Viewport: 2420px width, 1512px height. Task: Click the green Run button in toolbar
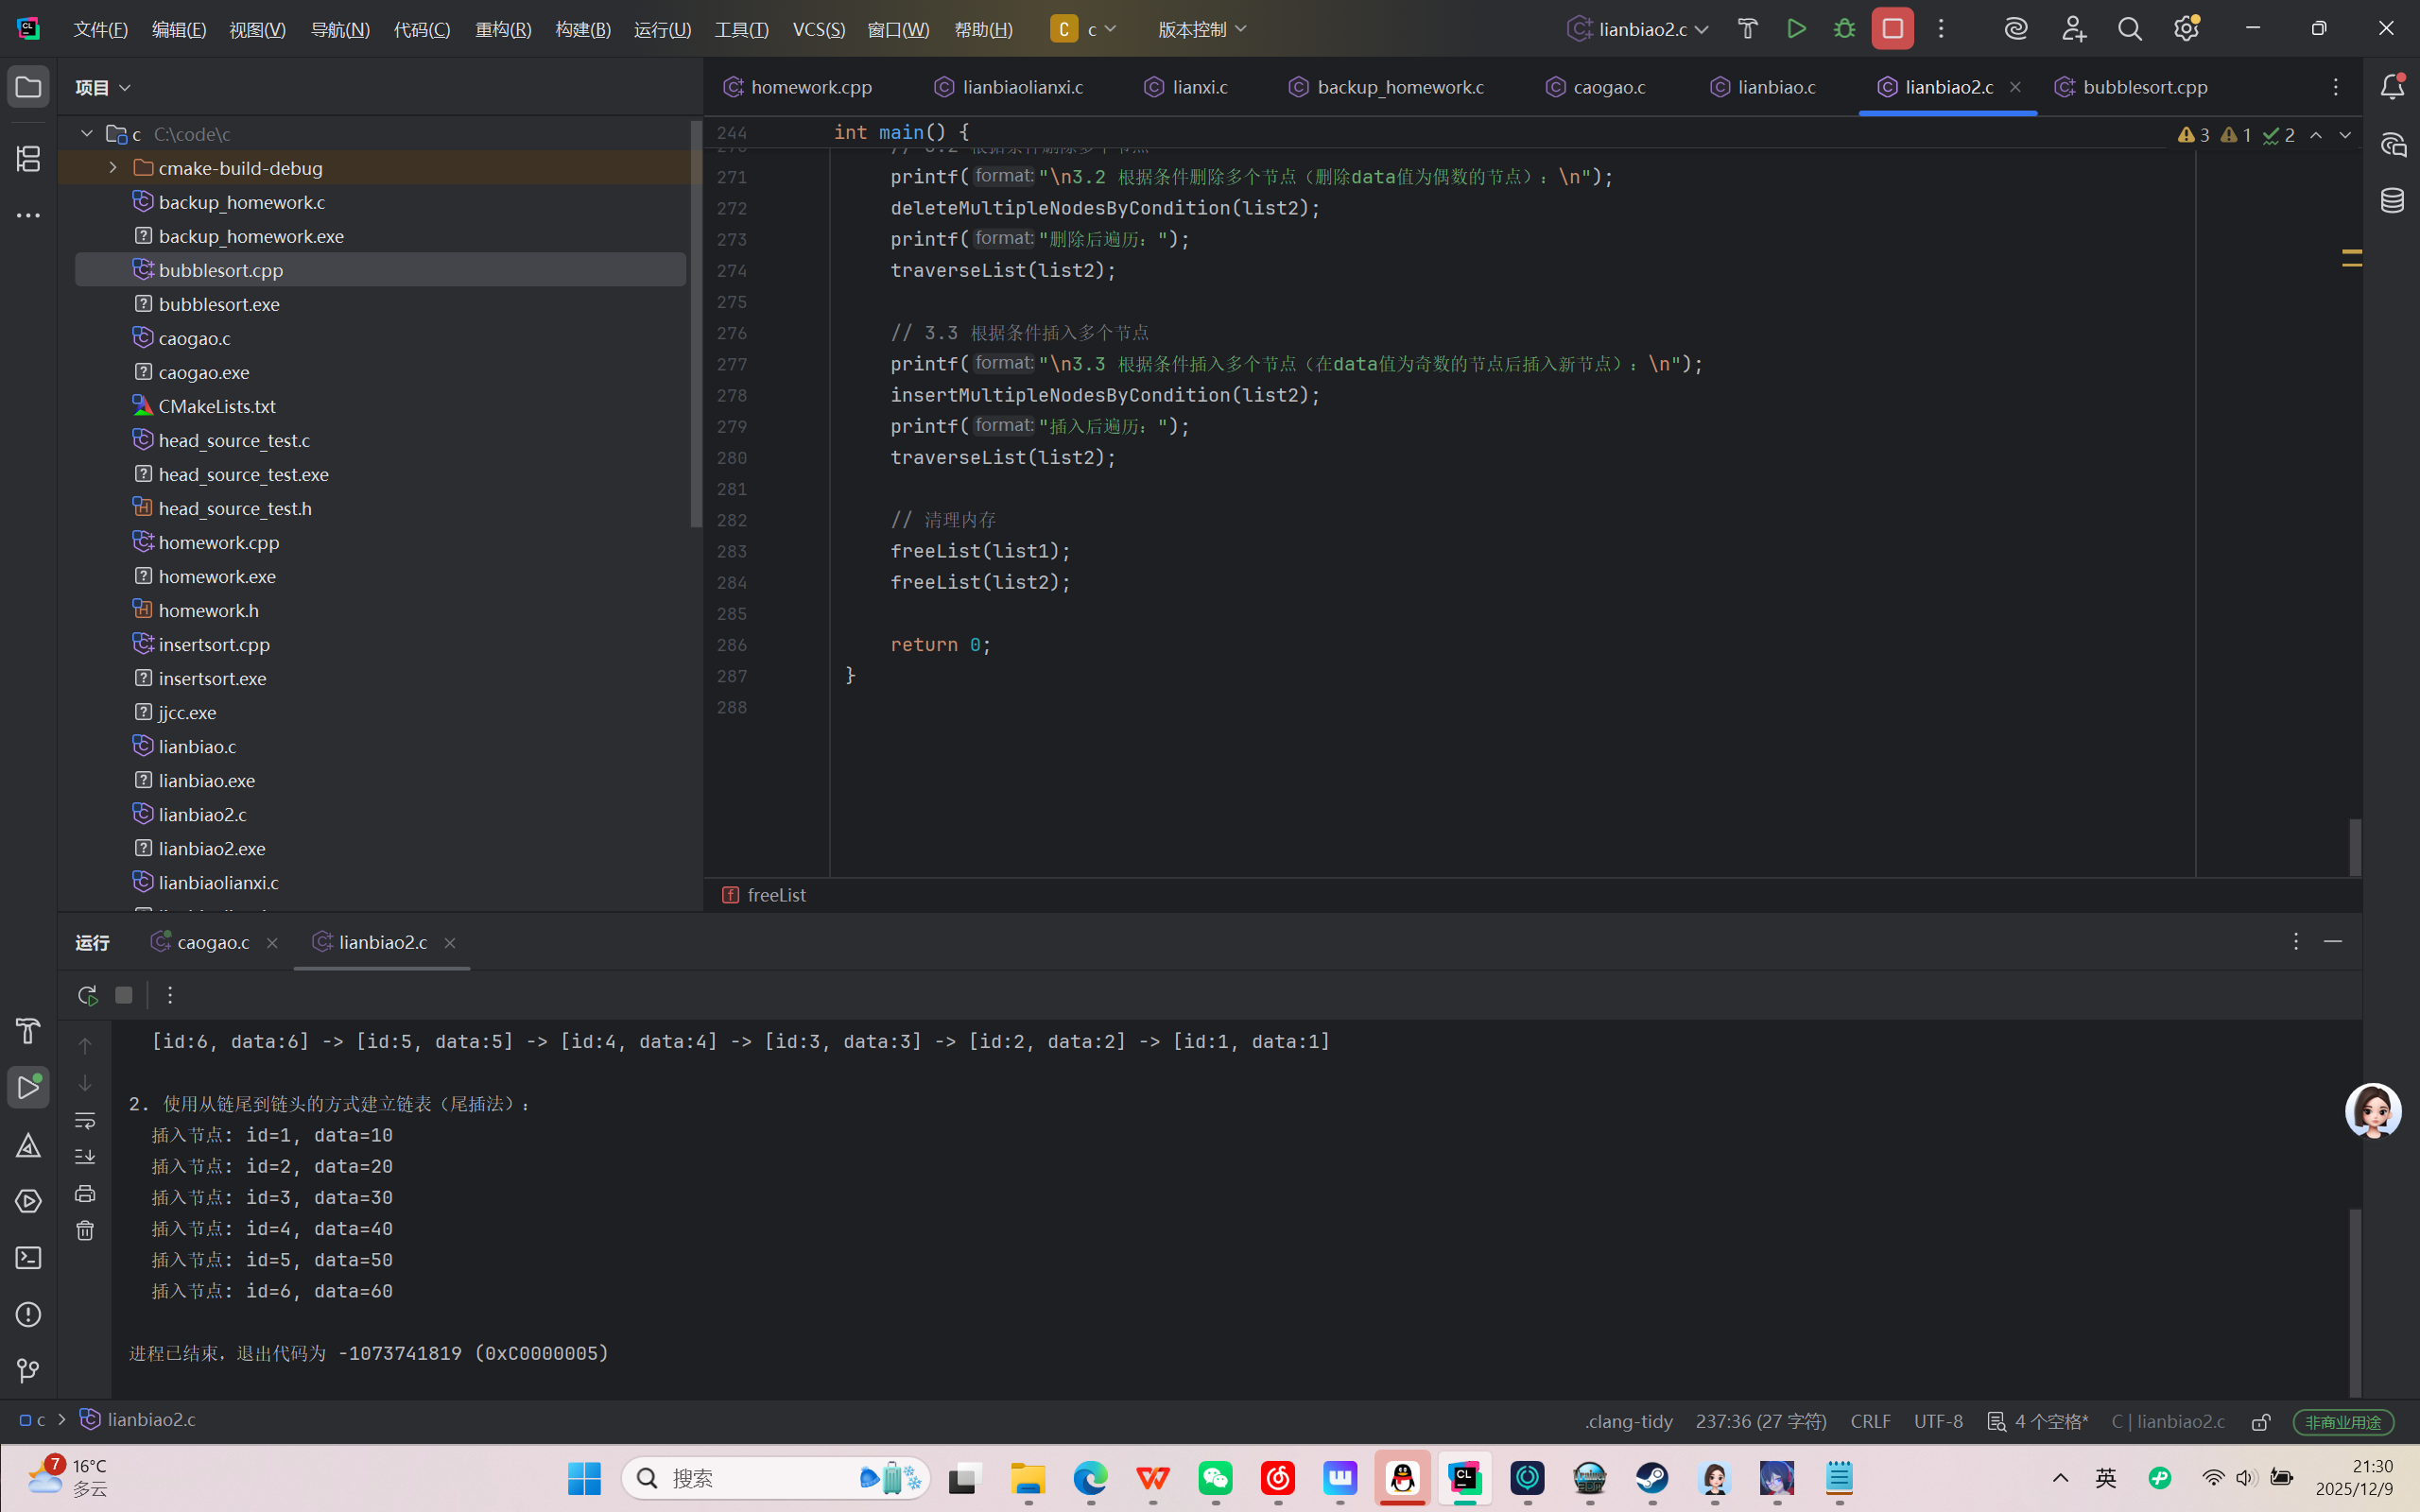tap(1796, 29)
